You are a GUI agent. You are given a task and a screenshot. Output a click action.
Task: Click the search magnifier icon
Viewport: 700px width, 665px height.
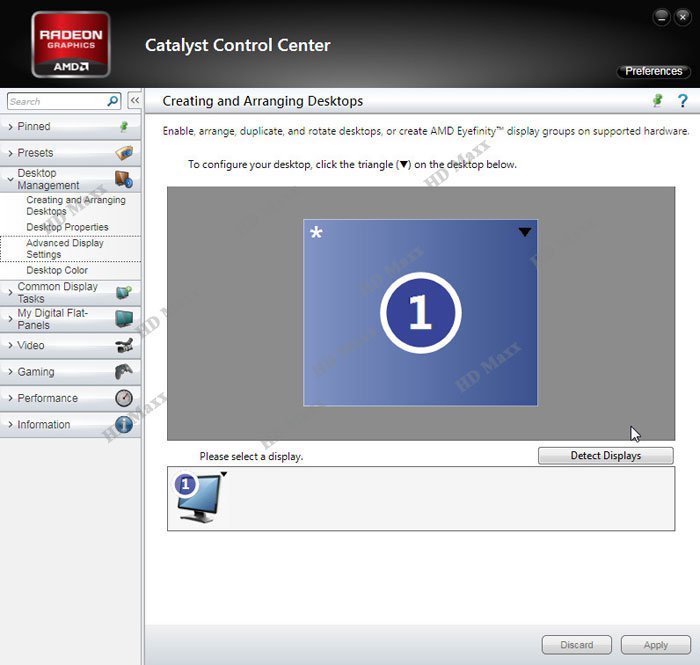tap(112, 101)
